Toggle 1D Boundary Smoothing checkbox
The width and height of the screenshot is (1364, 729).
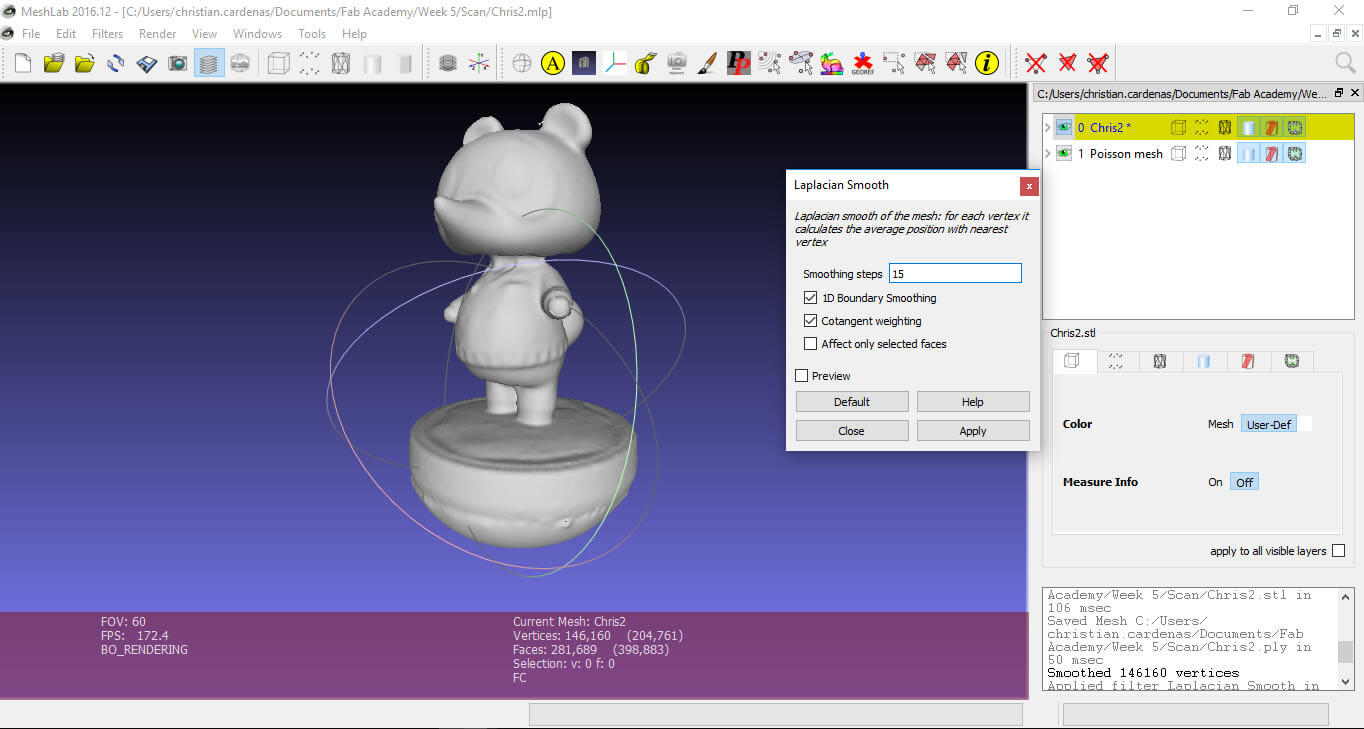point(811,298)
